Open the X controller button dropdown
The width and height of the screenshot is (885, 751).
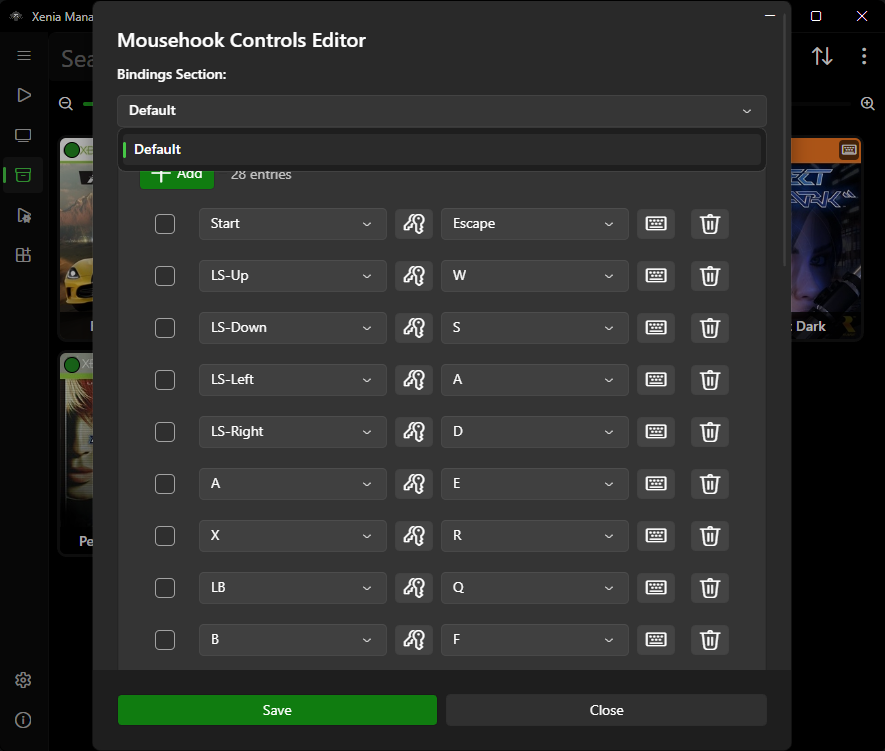coord(292,535)
